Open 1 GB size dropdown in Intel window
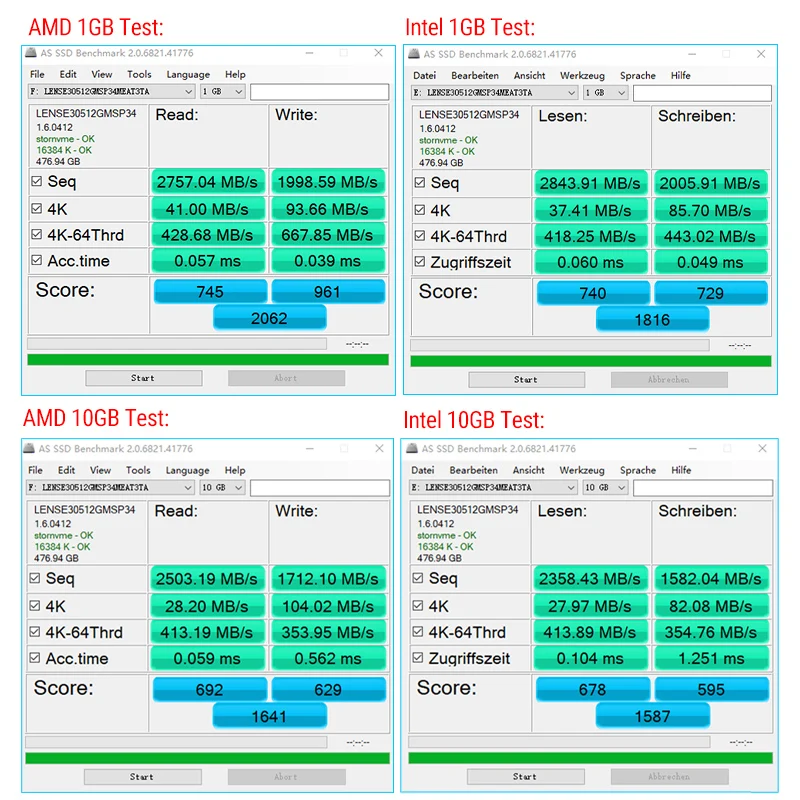Viewport: 800px width, 800px height. (x=605, y=93)
